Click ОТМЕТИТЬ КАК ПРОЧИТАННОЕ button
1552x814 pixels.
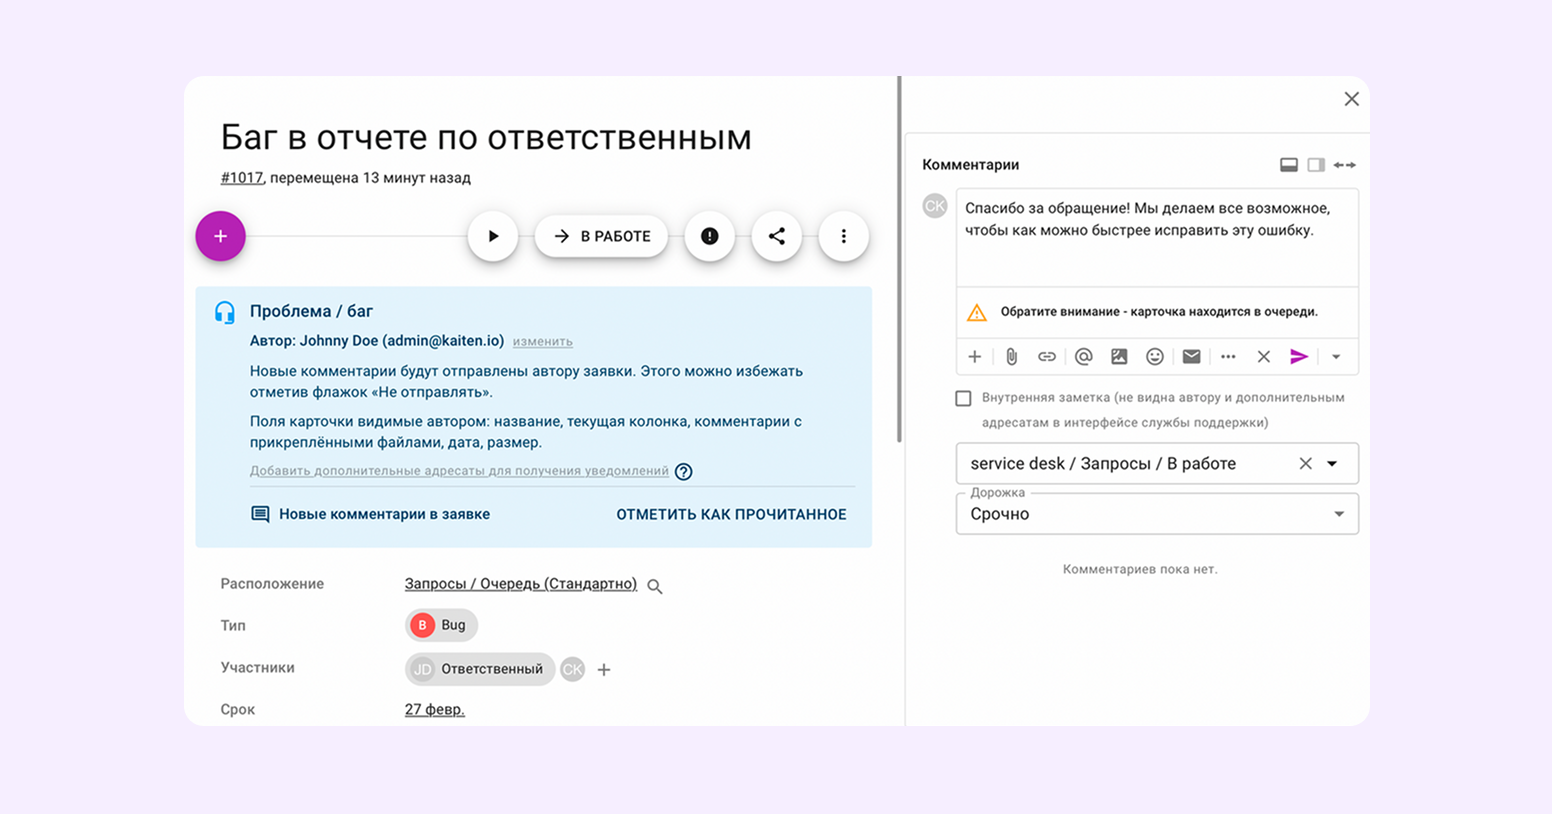(x=731, y=514)
